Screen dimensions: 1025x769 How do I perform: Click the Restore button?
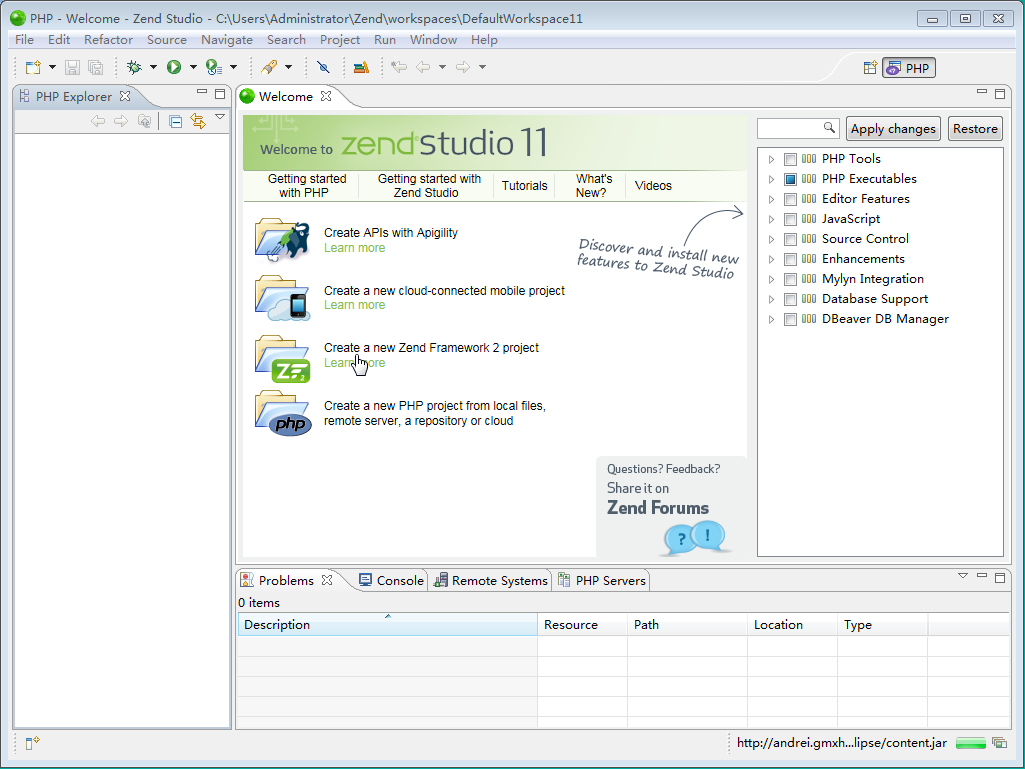pos(975,129)
